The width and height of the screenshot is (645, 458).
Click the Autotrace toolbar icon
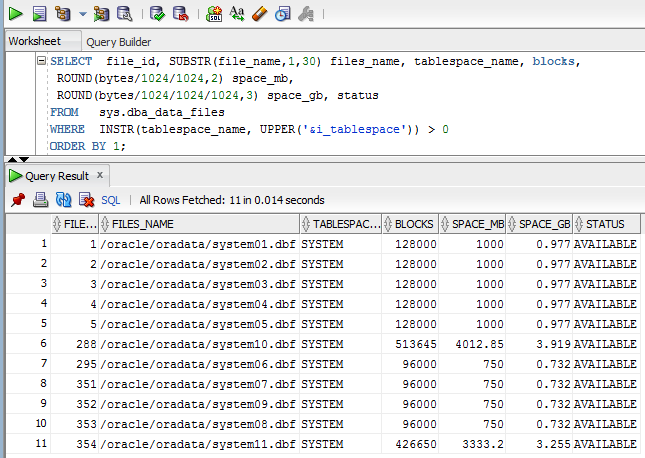(x=101, y=14)
